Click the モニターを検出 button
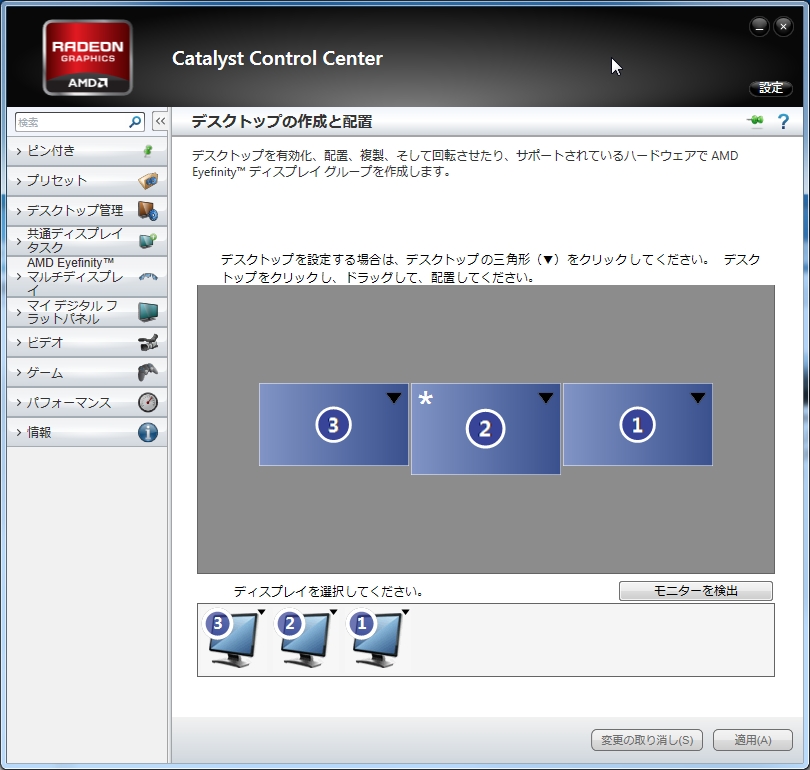Image resolution: width=810 pixels, height=770 pixels. coord(696,591)
